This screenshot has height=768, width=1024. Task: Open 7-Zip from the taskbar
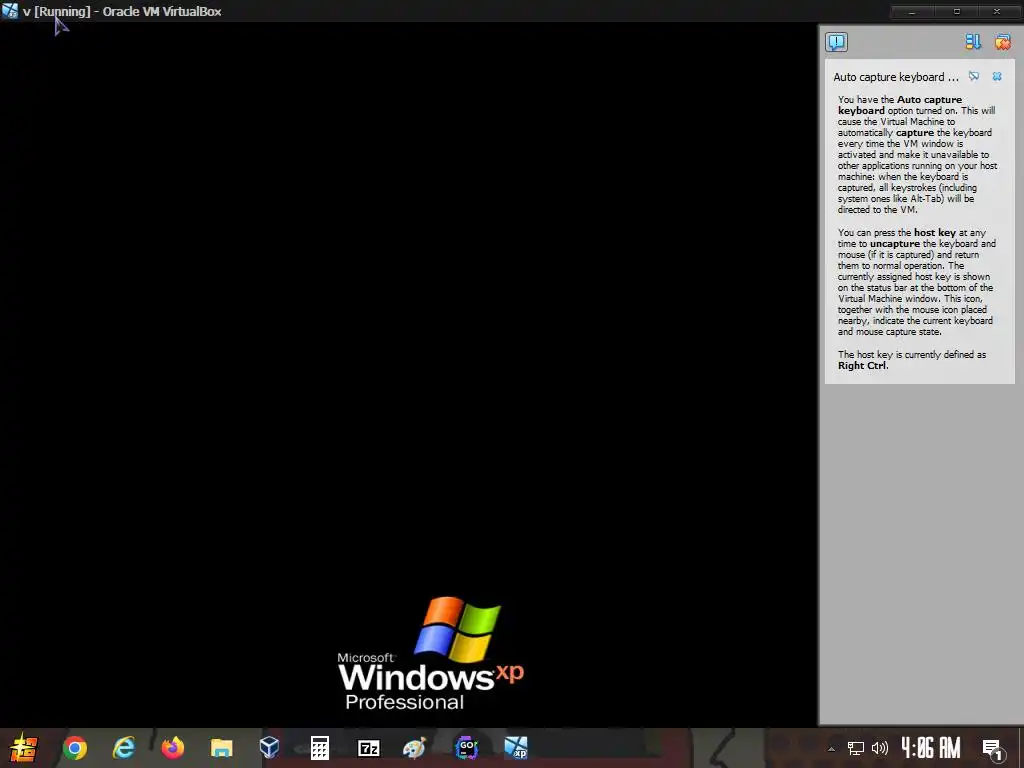(x=368, y=748)
